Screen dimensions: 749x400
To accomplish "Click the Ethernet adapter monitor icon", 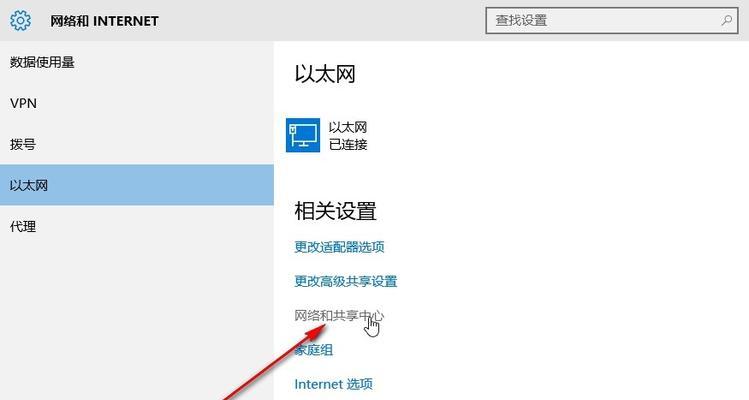I will pos(303,135).
